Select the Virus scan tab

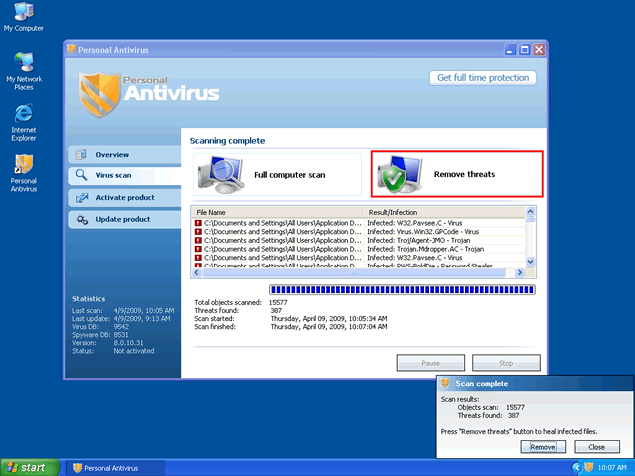point(112,176)
